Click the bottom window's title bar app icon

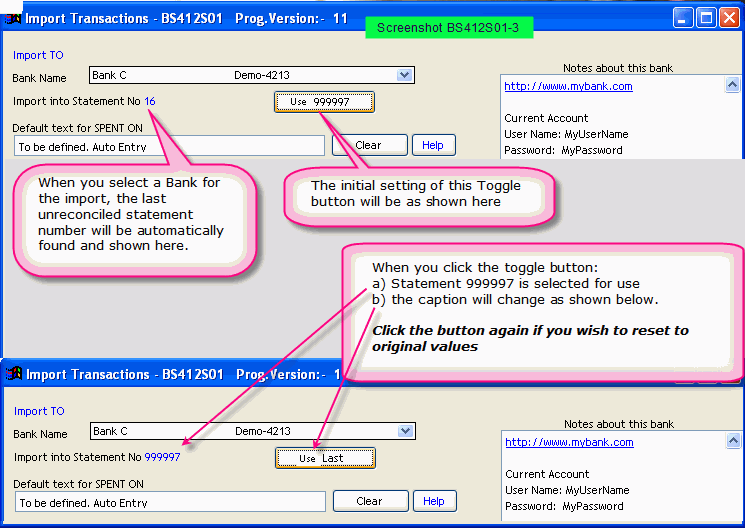[14, 374]
